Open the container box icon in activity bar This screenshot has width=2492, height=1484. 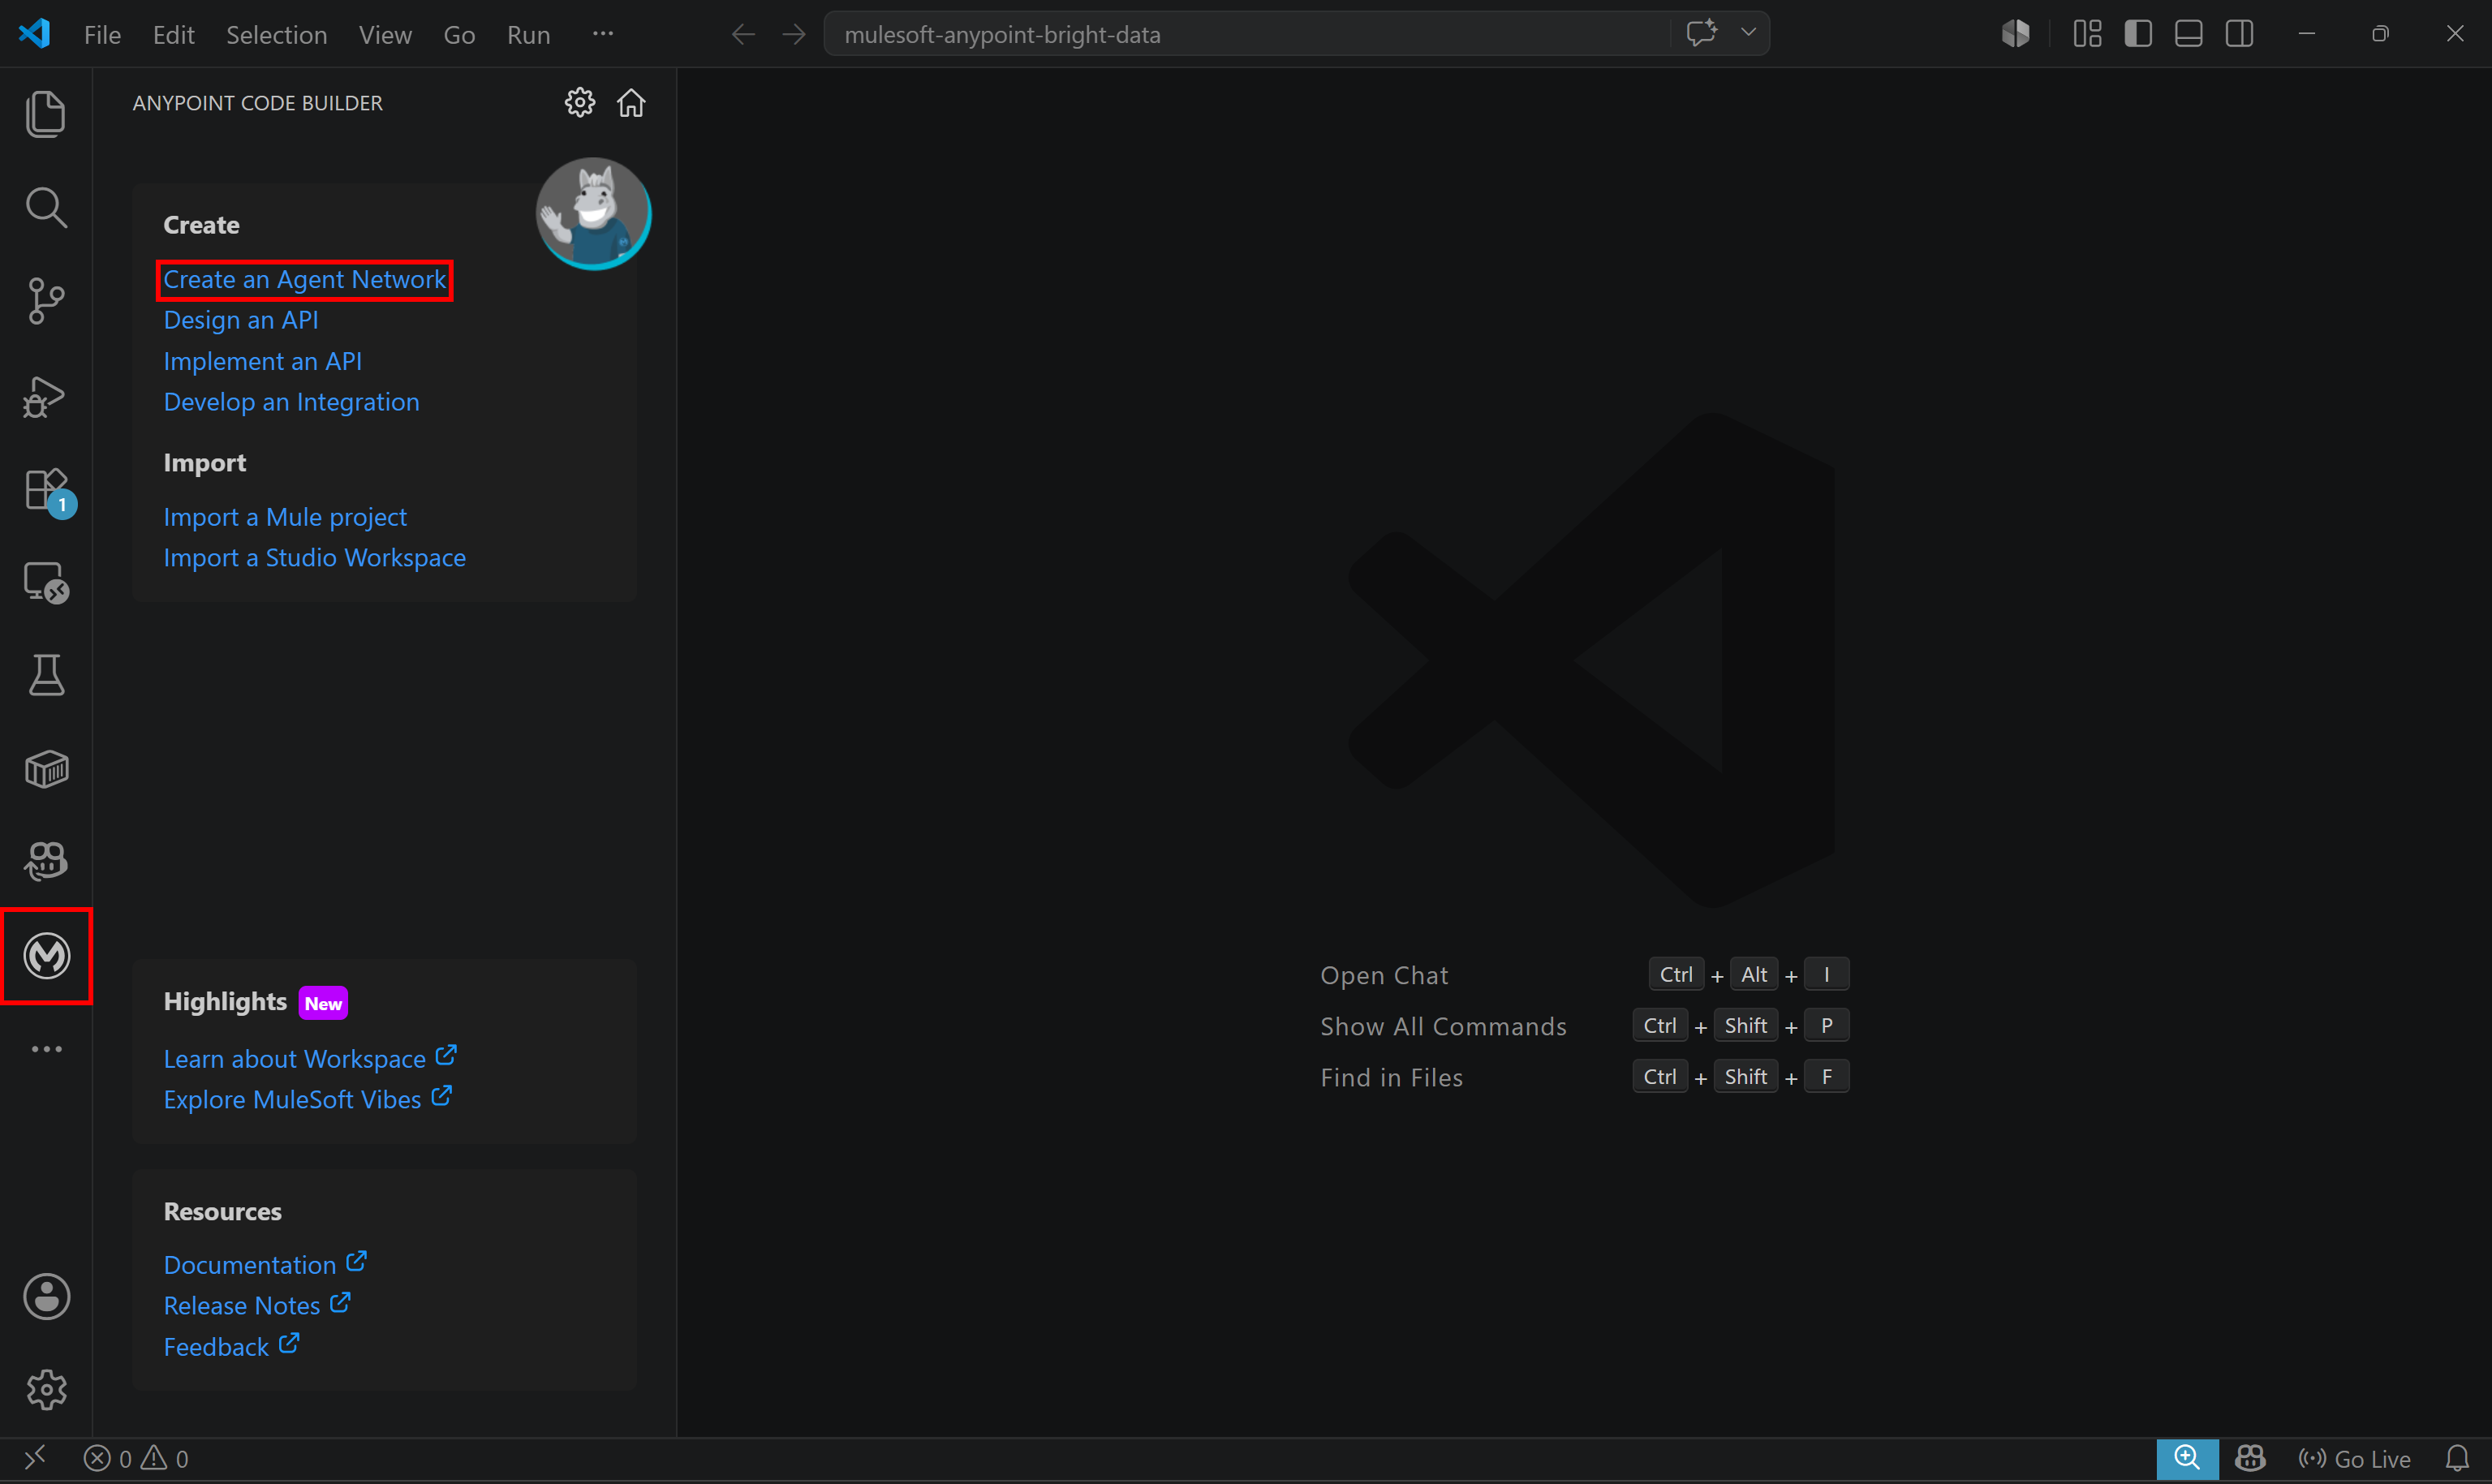click(x=46, y=769)
